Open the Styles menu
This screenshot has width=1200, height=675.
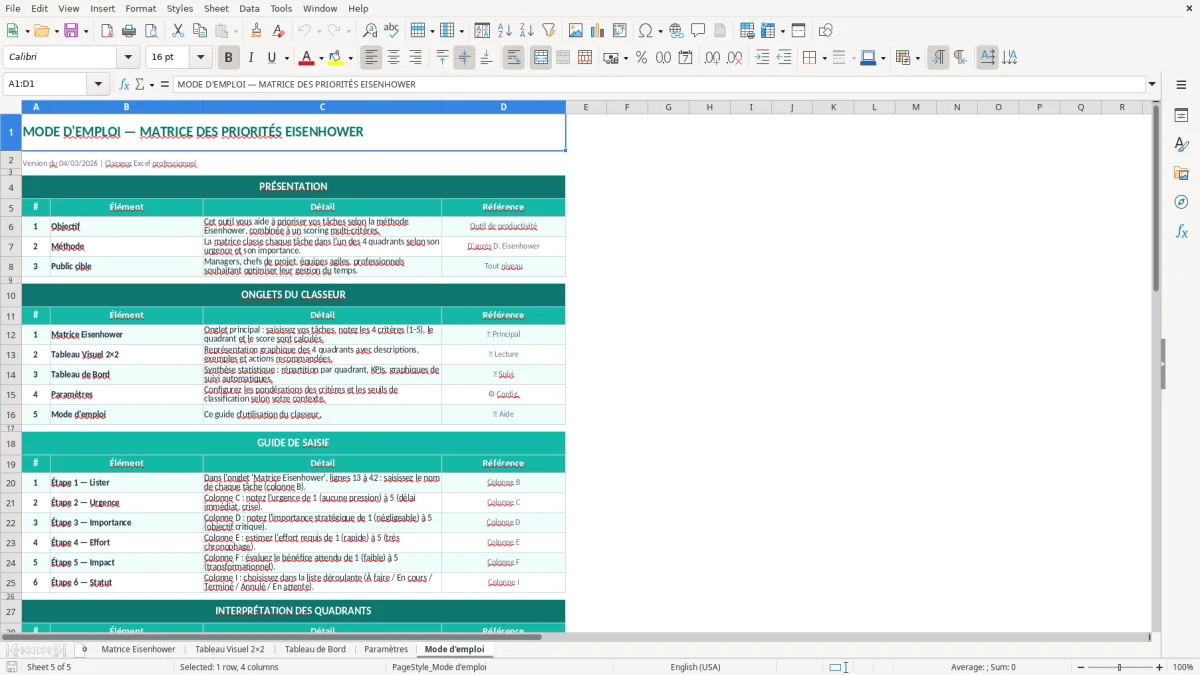coord(180,8)
